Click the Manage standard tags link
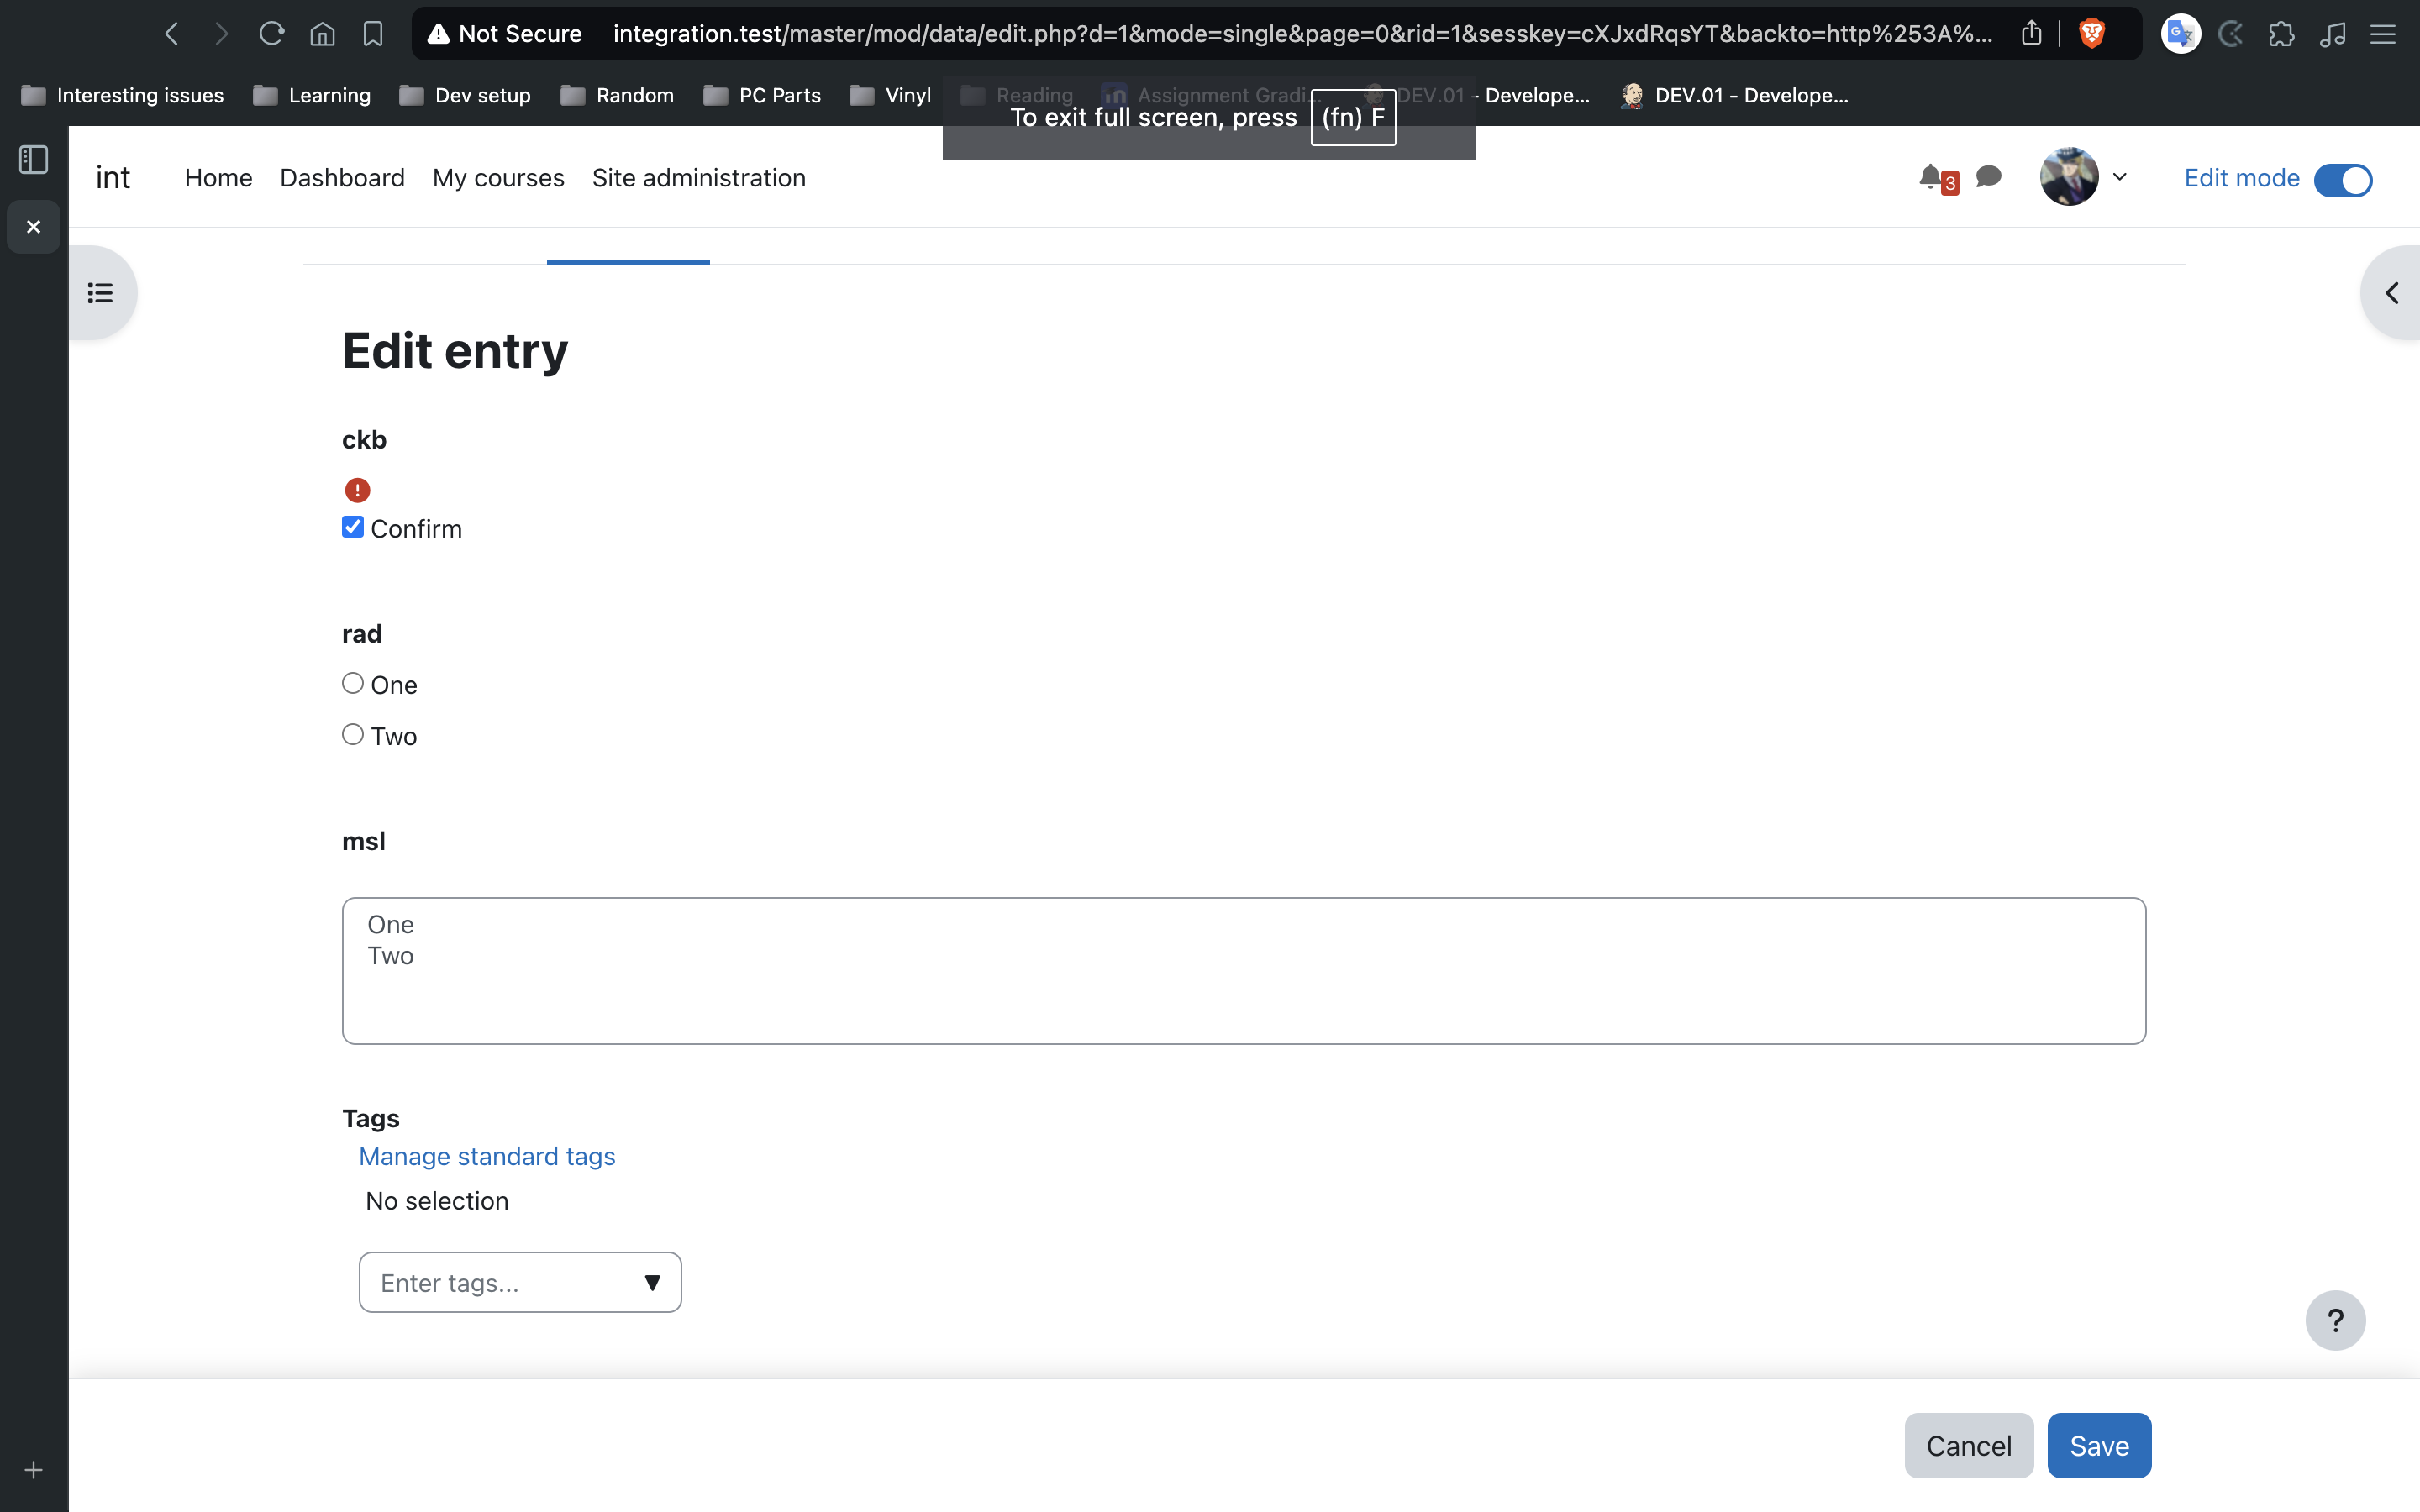This screenshot has width=2420, height=1512. point(487,1156)
